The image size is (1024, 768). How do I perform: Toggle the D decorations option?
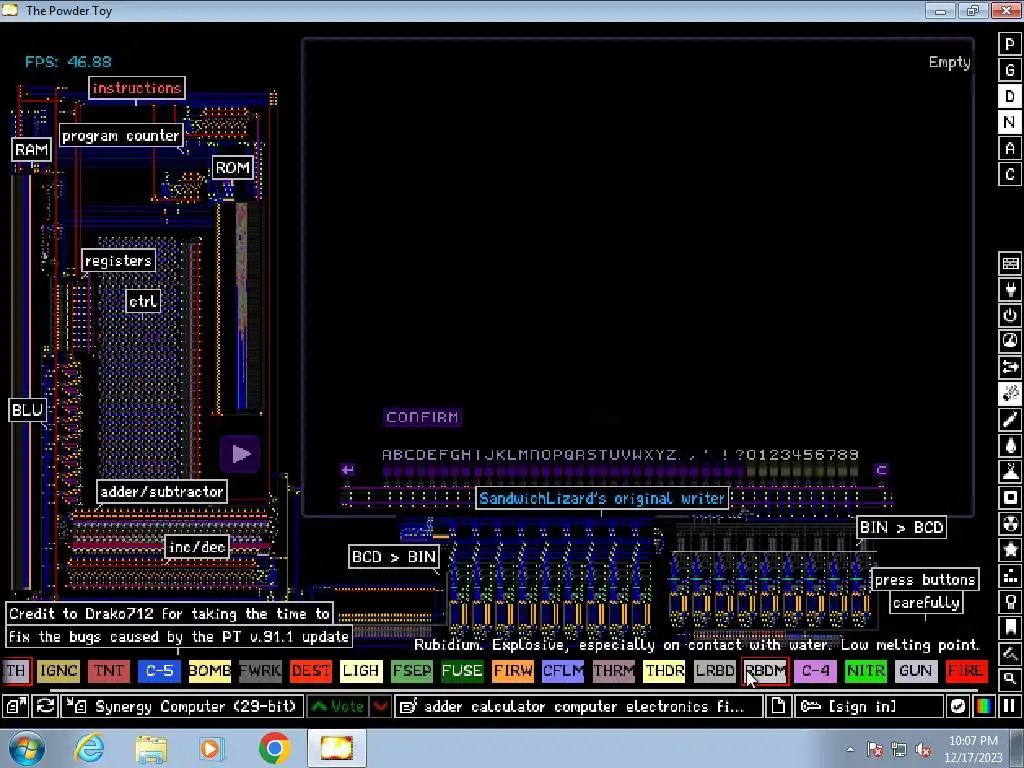[1010, 97]
